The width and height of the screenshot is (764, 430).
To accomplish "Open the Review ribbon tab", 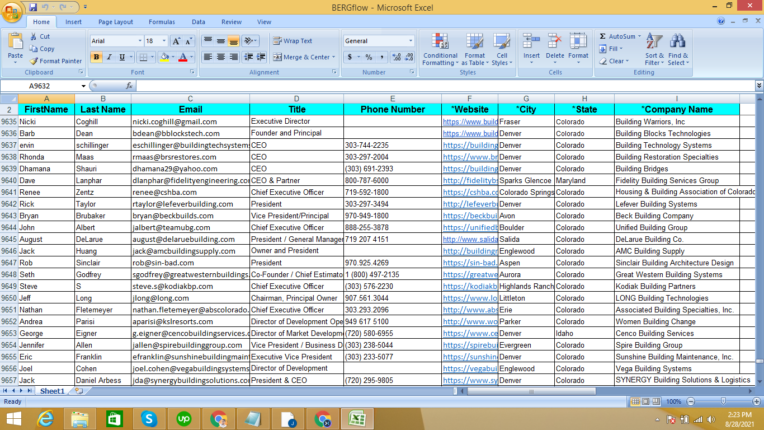I will pos(231,22).
